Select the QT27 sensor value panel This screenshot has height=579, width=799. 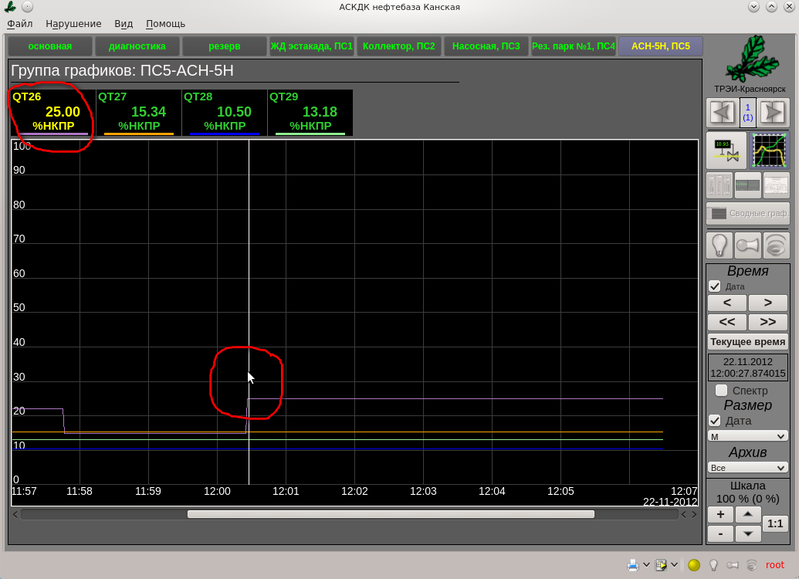[137, 112]
